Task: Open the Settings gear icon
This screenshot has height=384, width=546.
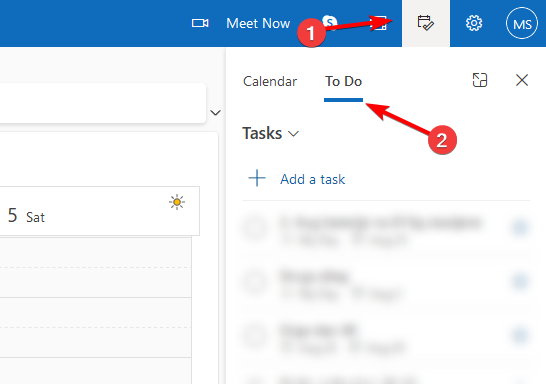Action: click(x=474, y=23)
